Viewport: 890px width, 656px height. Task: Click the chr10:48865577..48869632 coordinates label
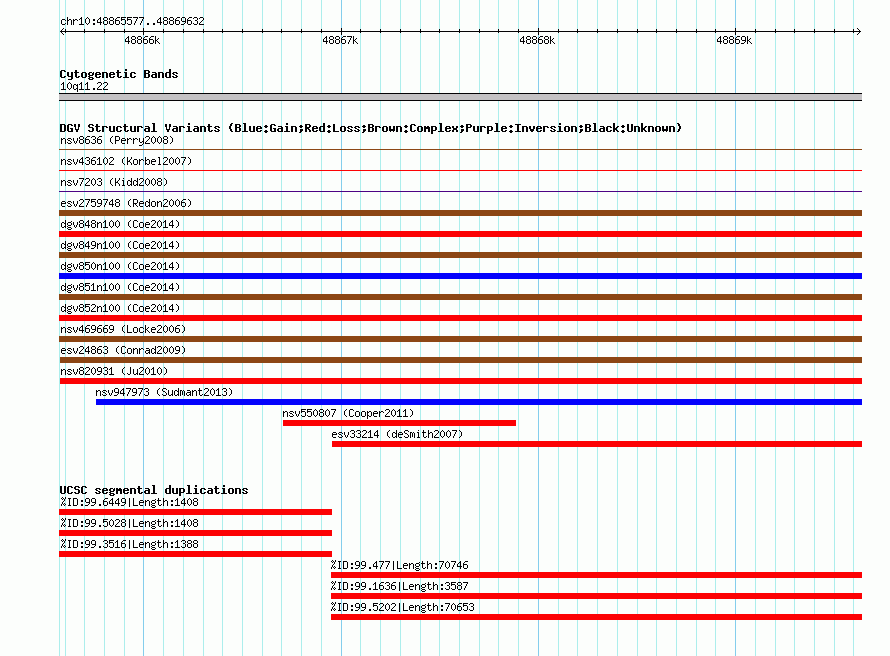click(x=132, y=21)
